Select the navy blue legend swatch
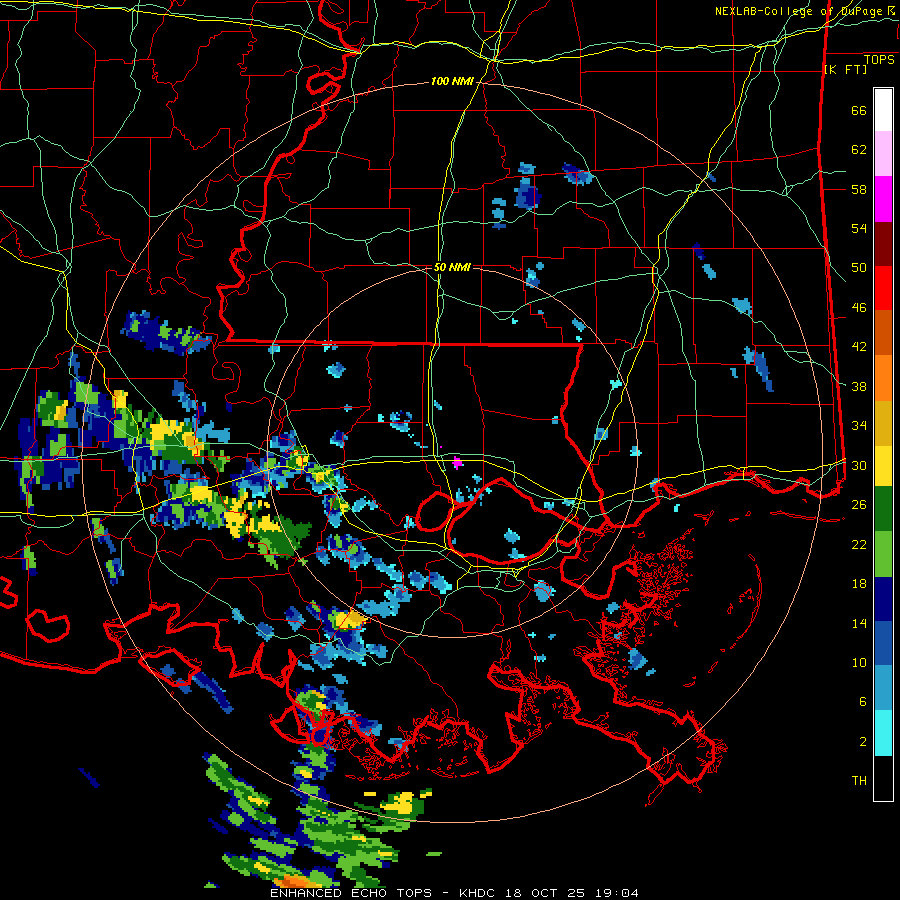Image resolution: width=900 pixels, height=900 pixels. click(883, 599)
